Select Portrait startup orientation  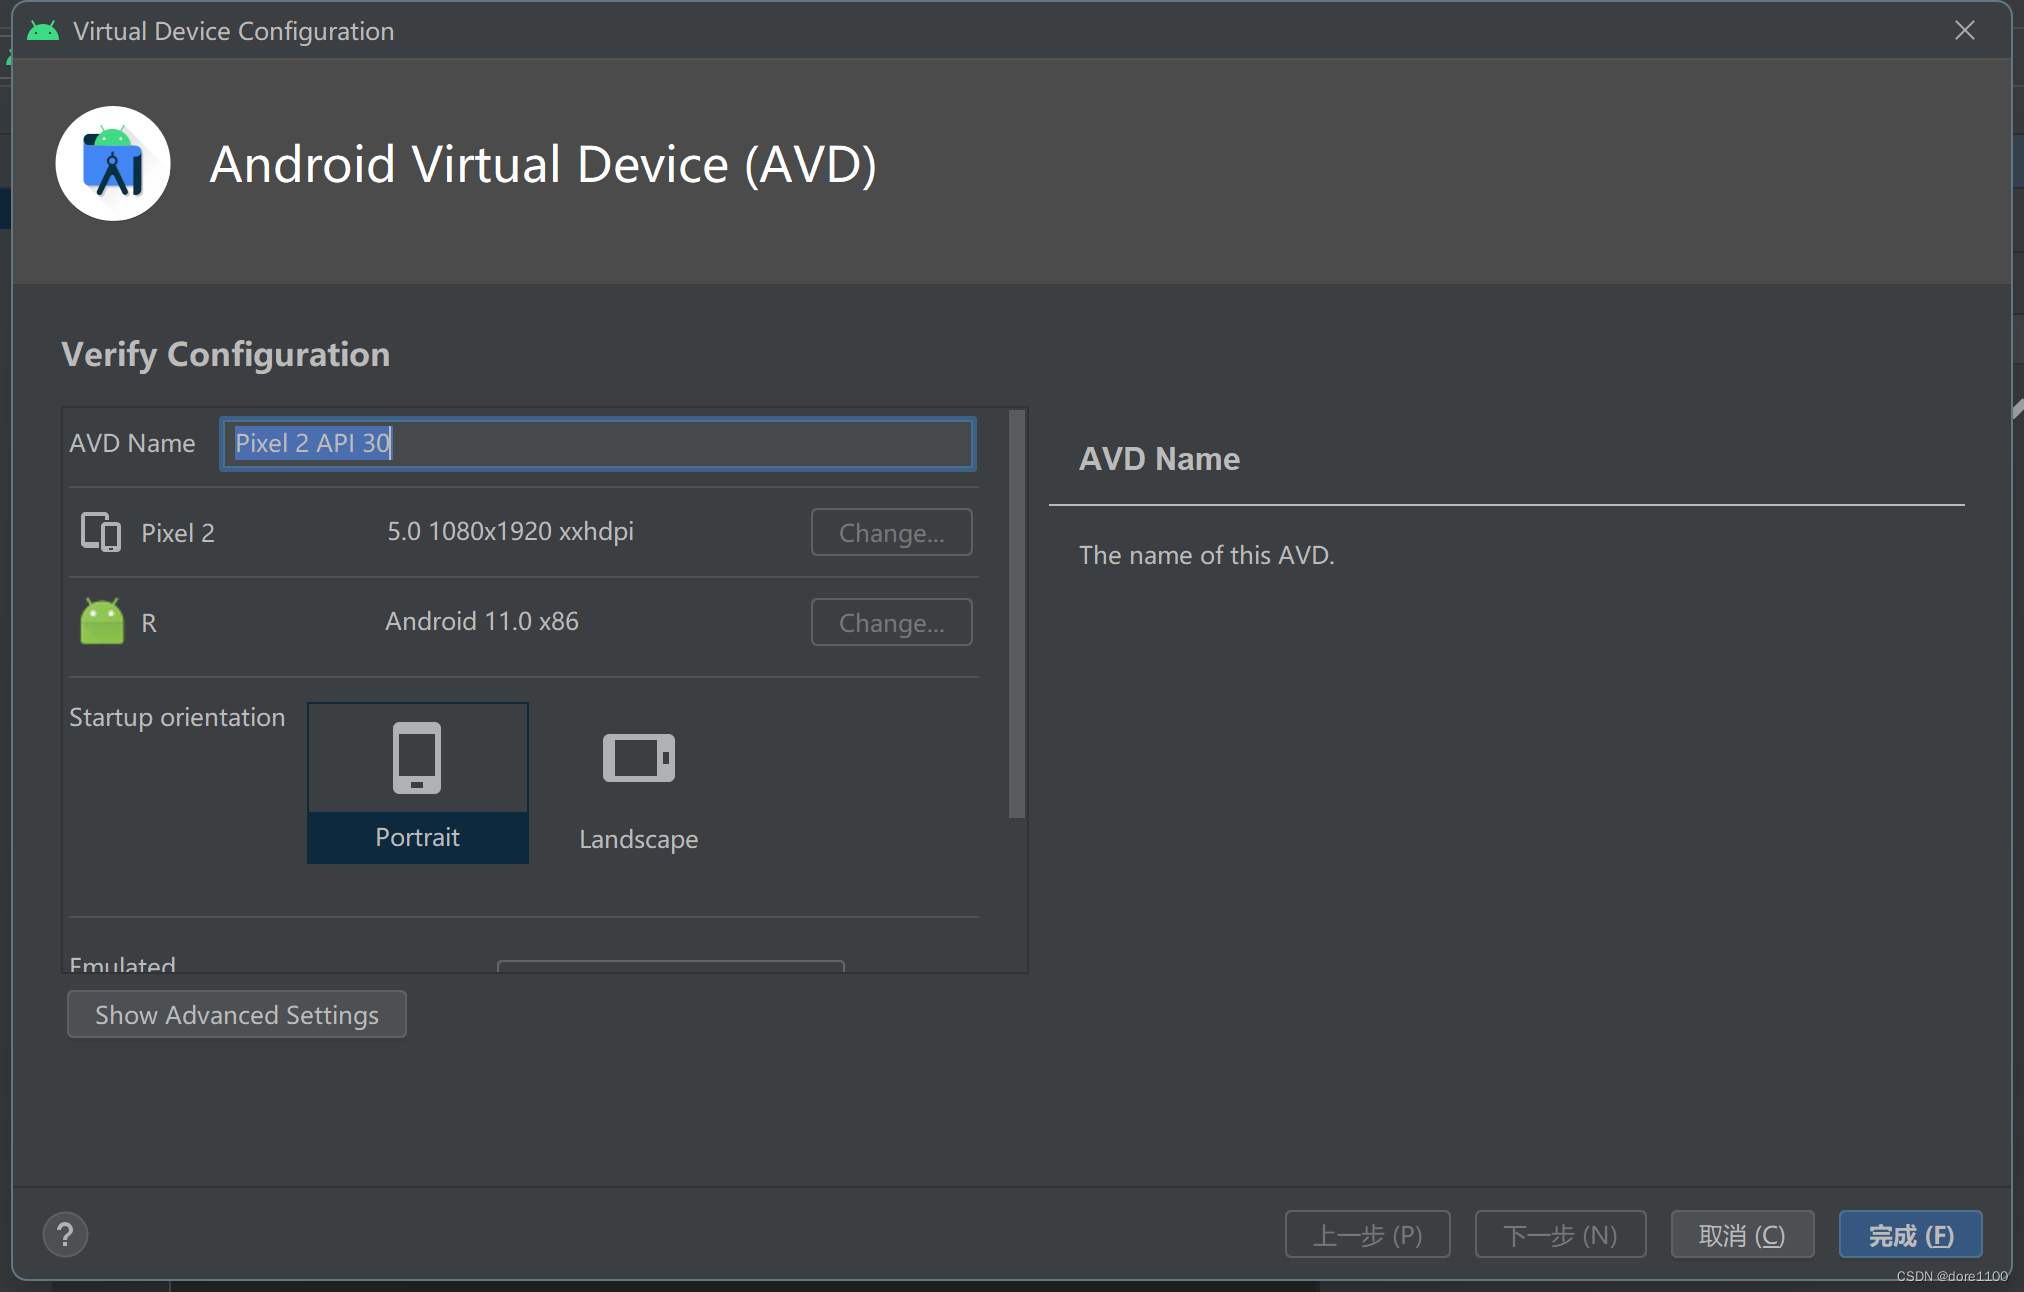(417, 836)
